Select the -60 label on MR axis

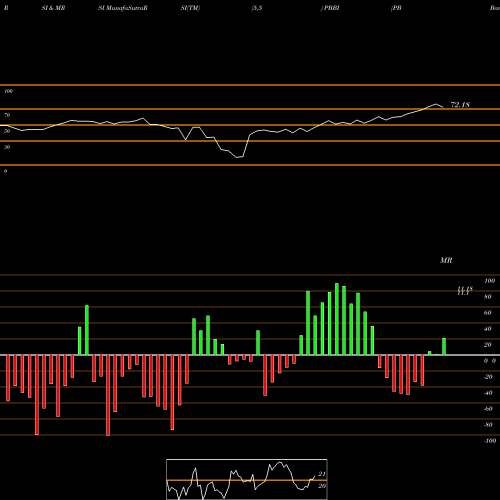pyautogui.click(x=488, y=409)
